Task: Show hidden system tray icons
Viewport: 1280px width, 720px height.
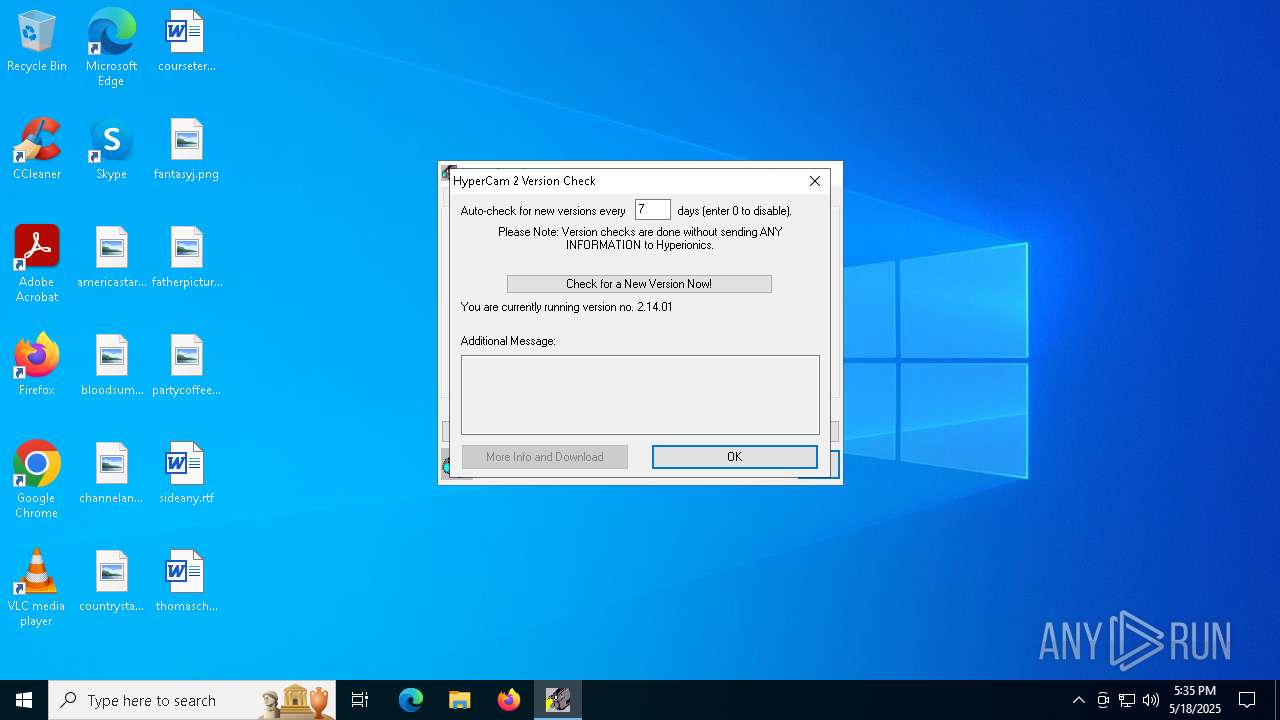Action: [x=1078, y=700]
